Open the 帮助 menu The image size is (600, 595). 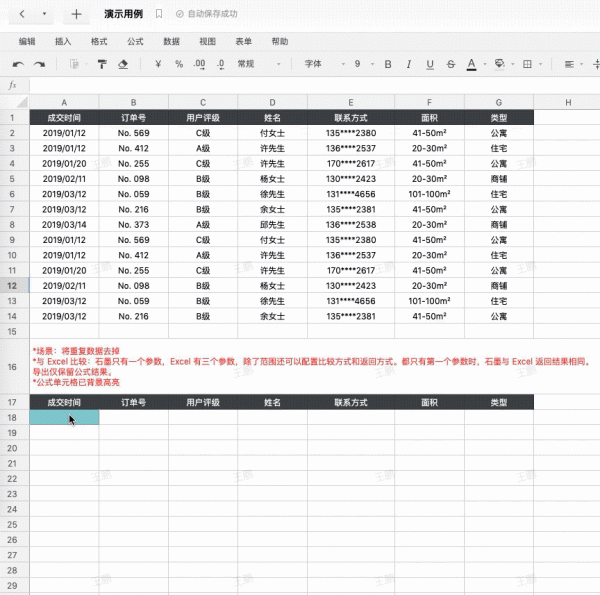coord(280,42)
